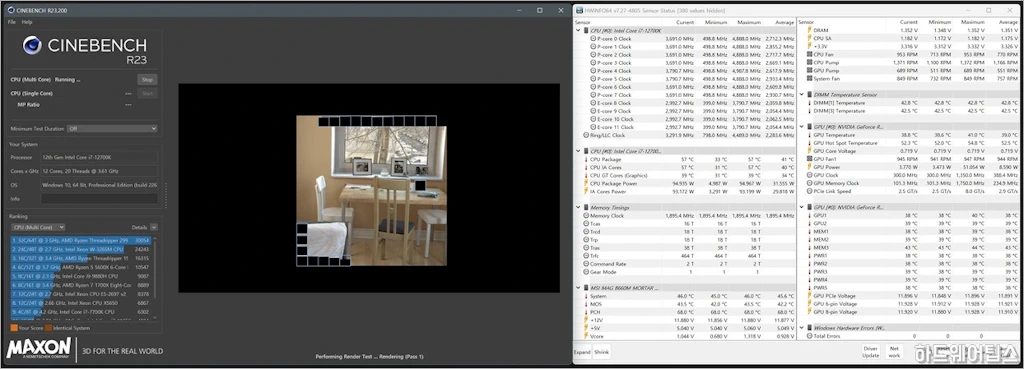
Task: Select the Command Rate timing icon
Action: pos(586,264)
